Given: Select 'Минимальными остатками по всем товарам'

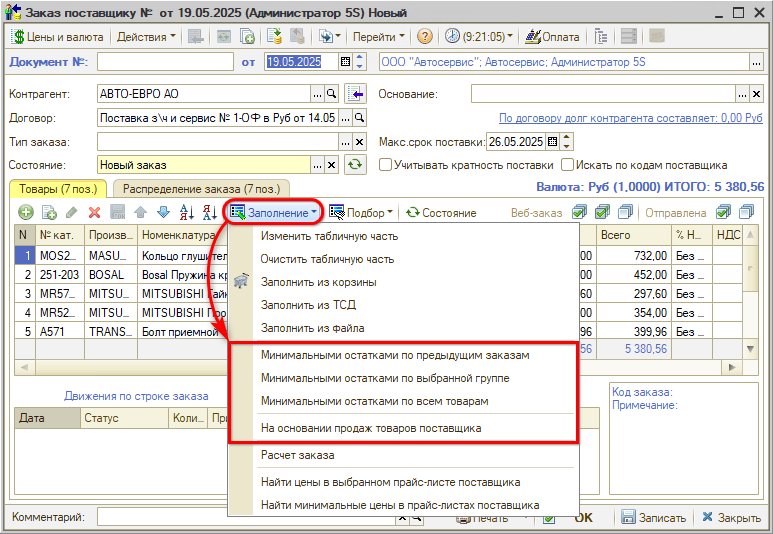Looking at the screenshot, I should point(374,401).
